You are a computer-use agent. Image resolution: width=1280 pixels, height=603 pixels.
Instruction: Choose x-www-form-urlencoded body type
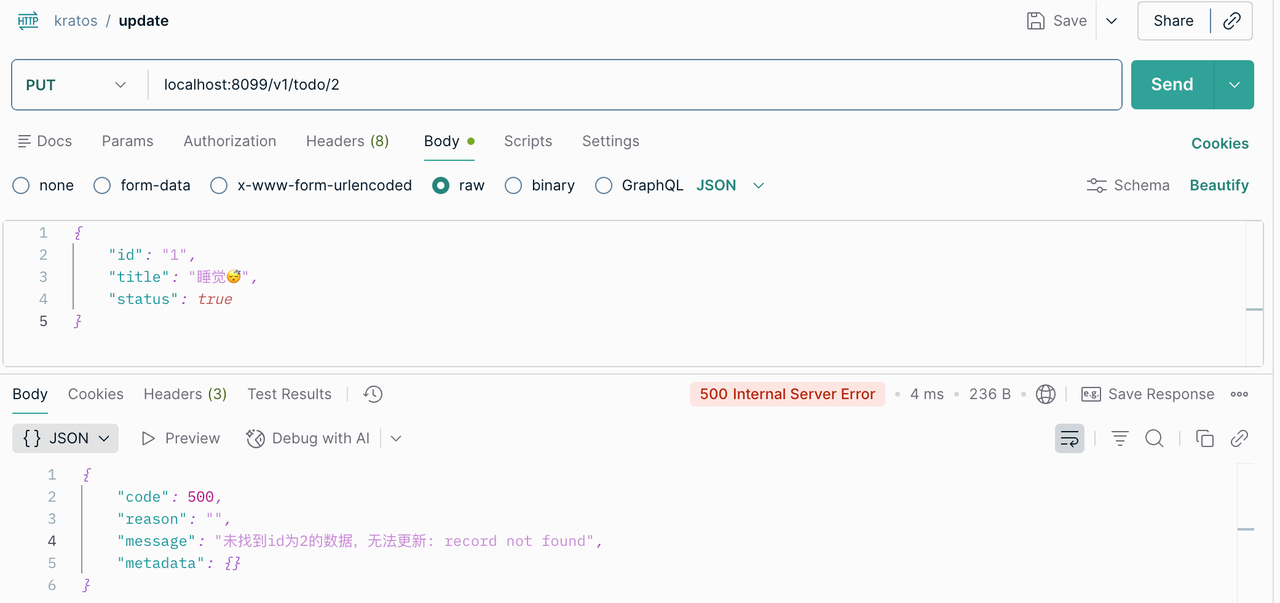point(219,185)
